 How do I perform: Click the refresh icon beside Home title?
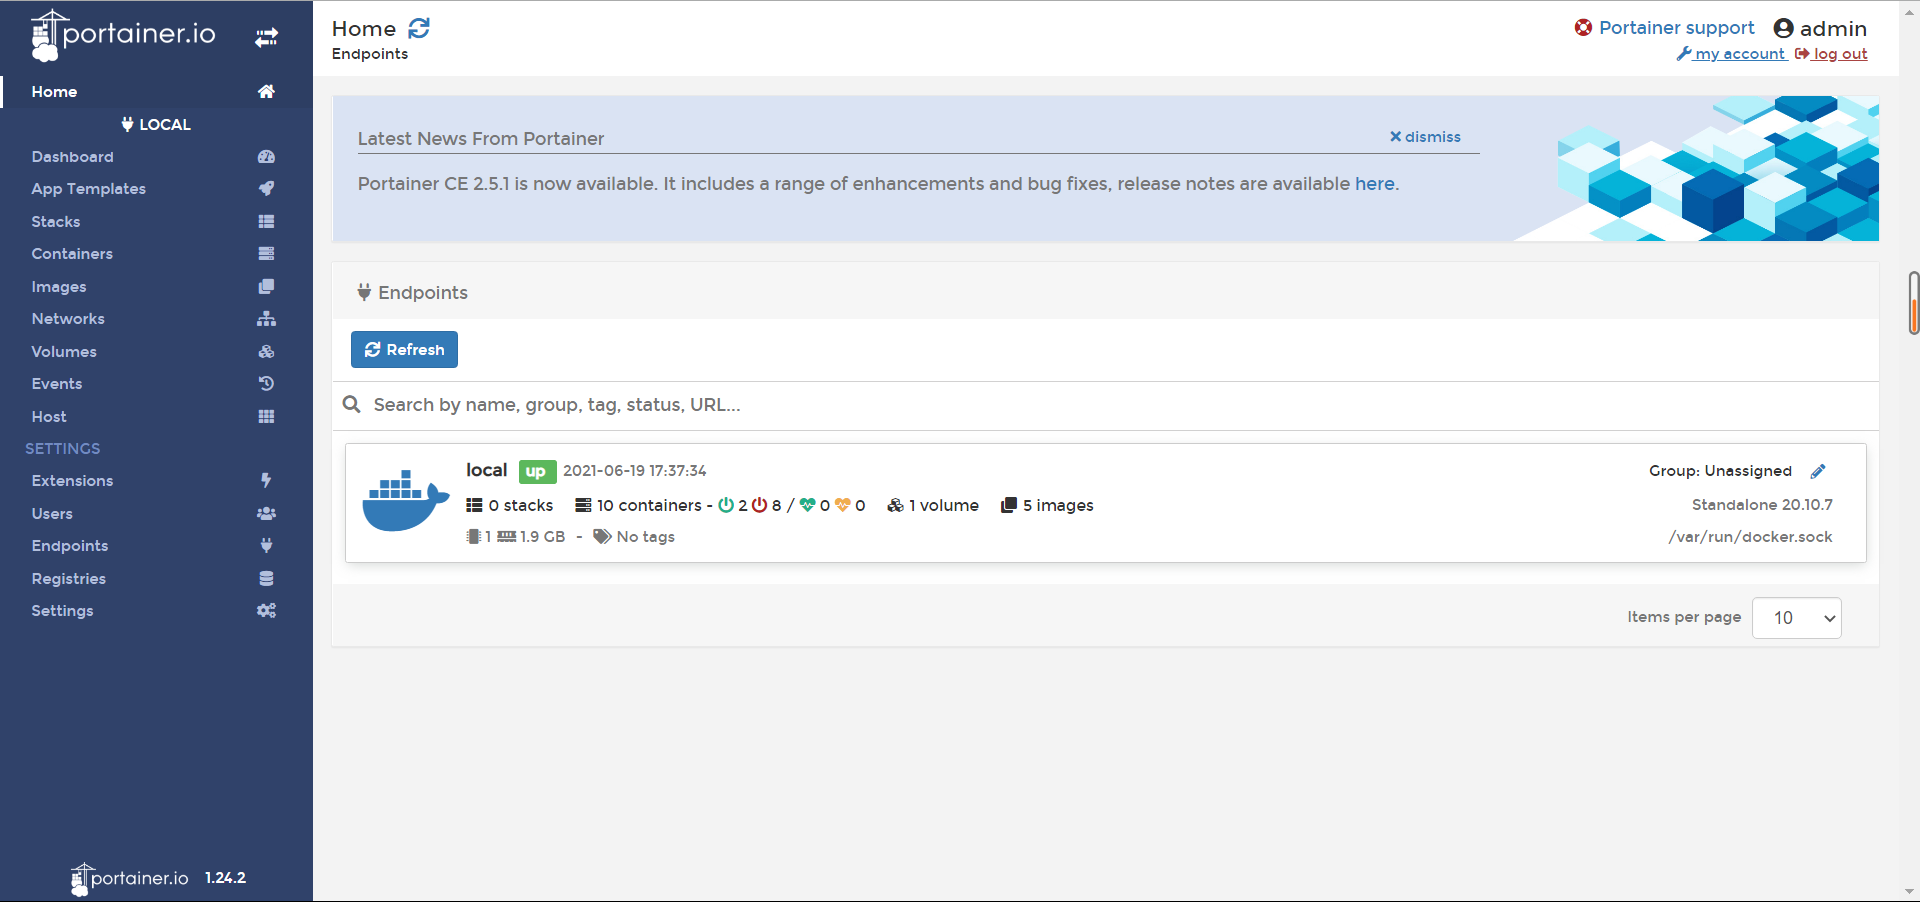click(419, 29)
